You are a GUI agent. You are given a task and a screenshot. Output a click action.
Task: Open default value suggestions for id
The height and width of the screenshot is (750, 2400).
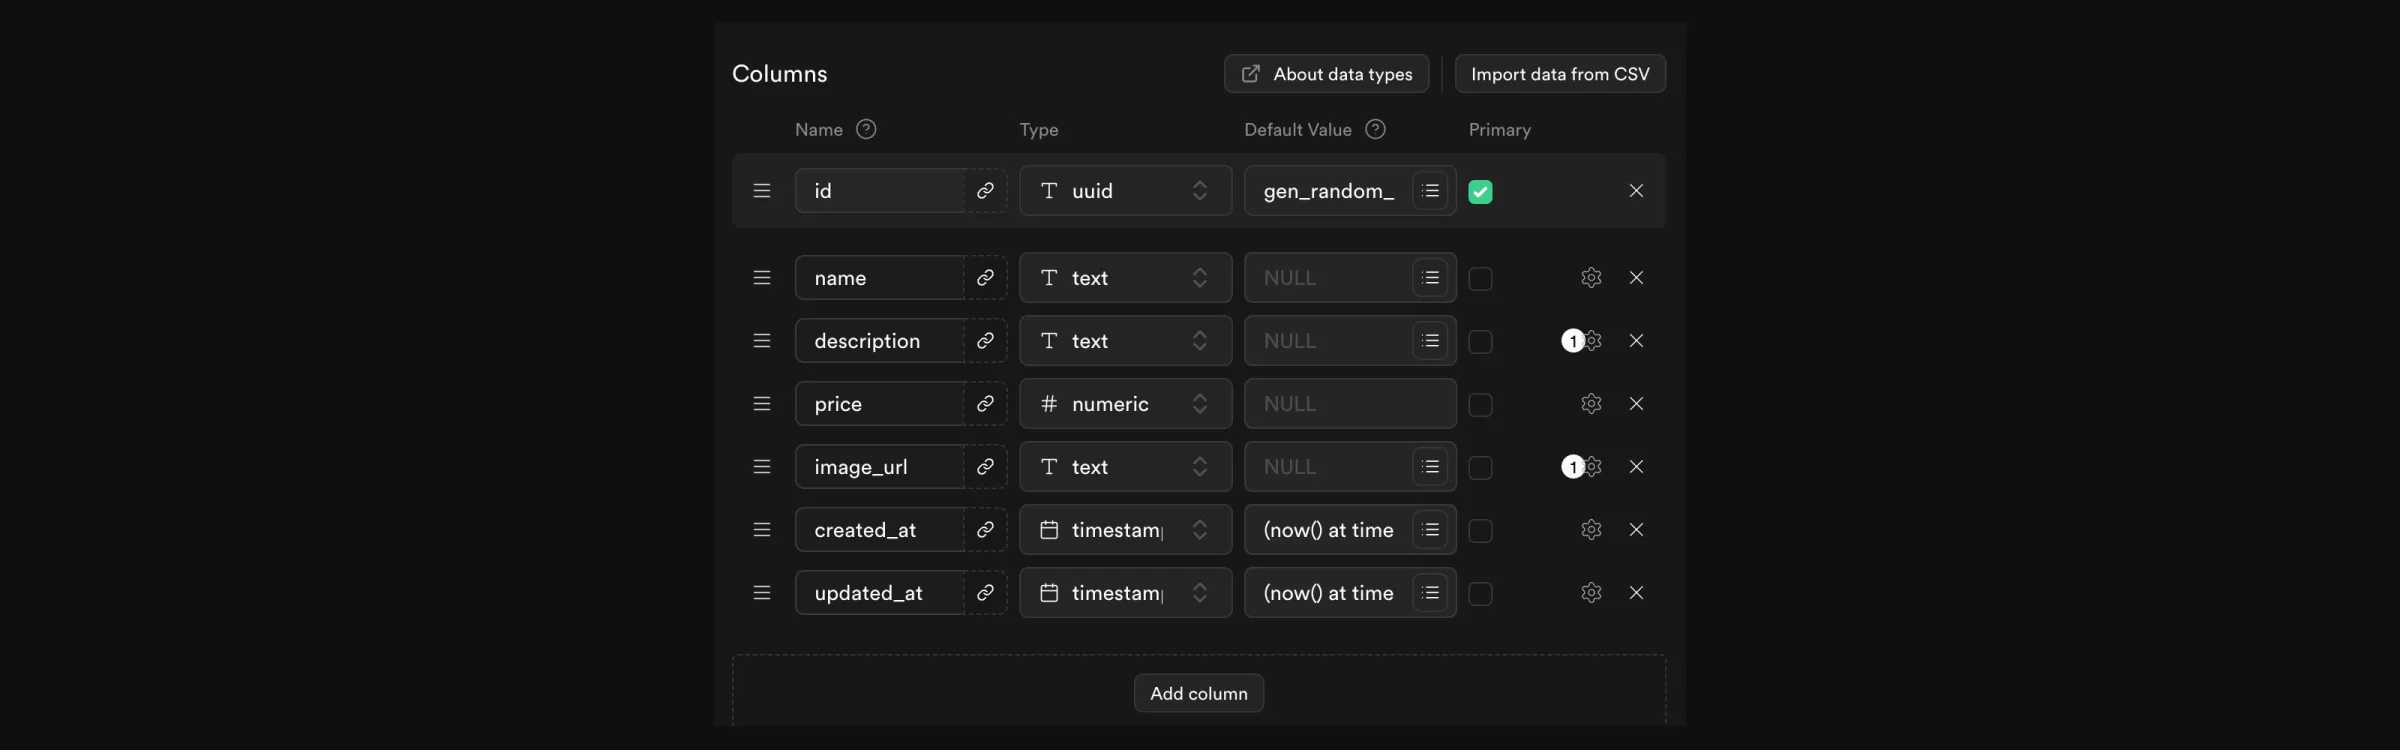click(1431, 191)
